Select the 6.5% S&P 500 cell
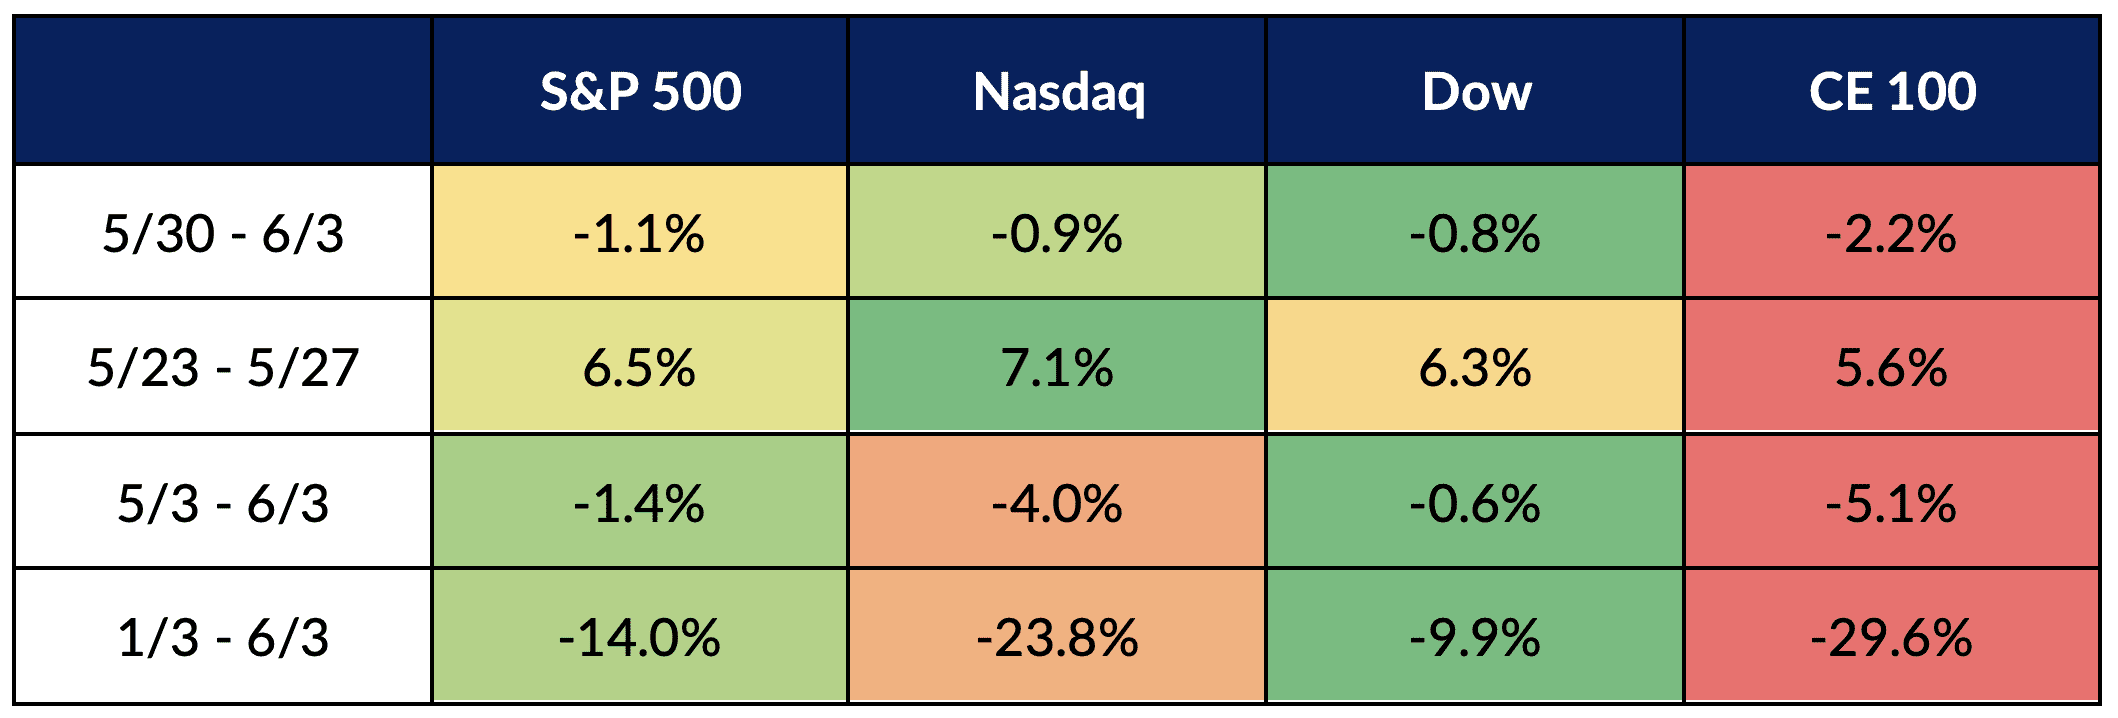 coord(640,367)
